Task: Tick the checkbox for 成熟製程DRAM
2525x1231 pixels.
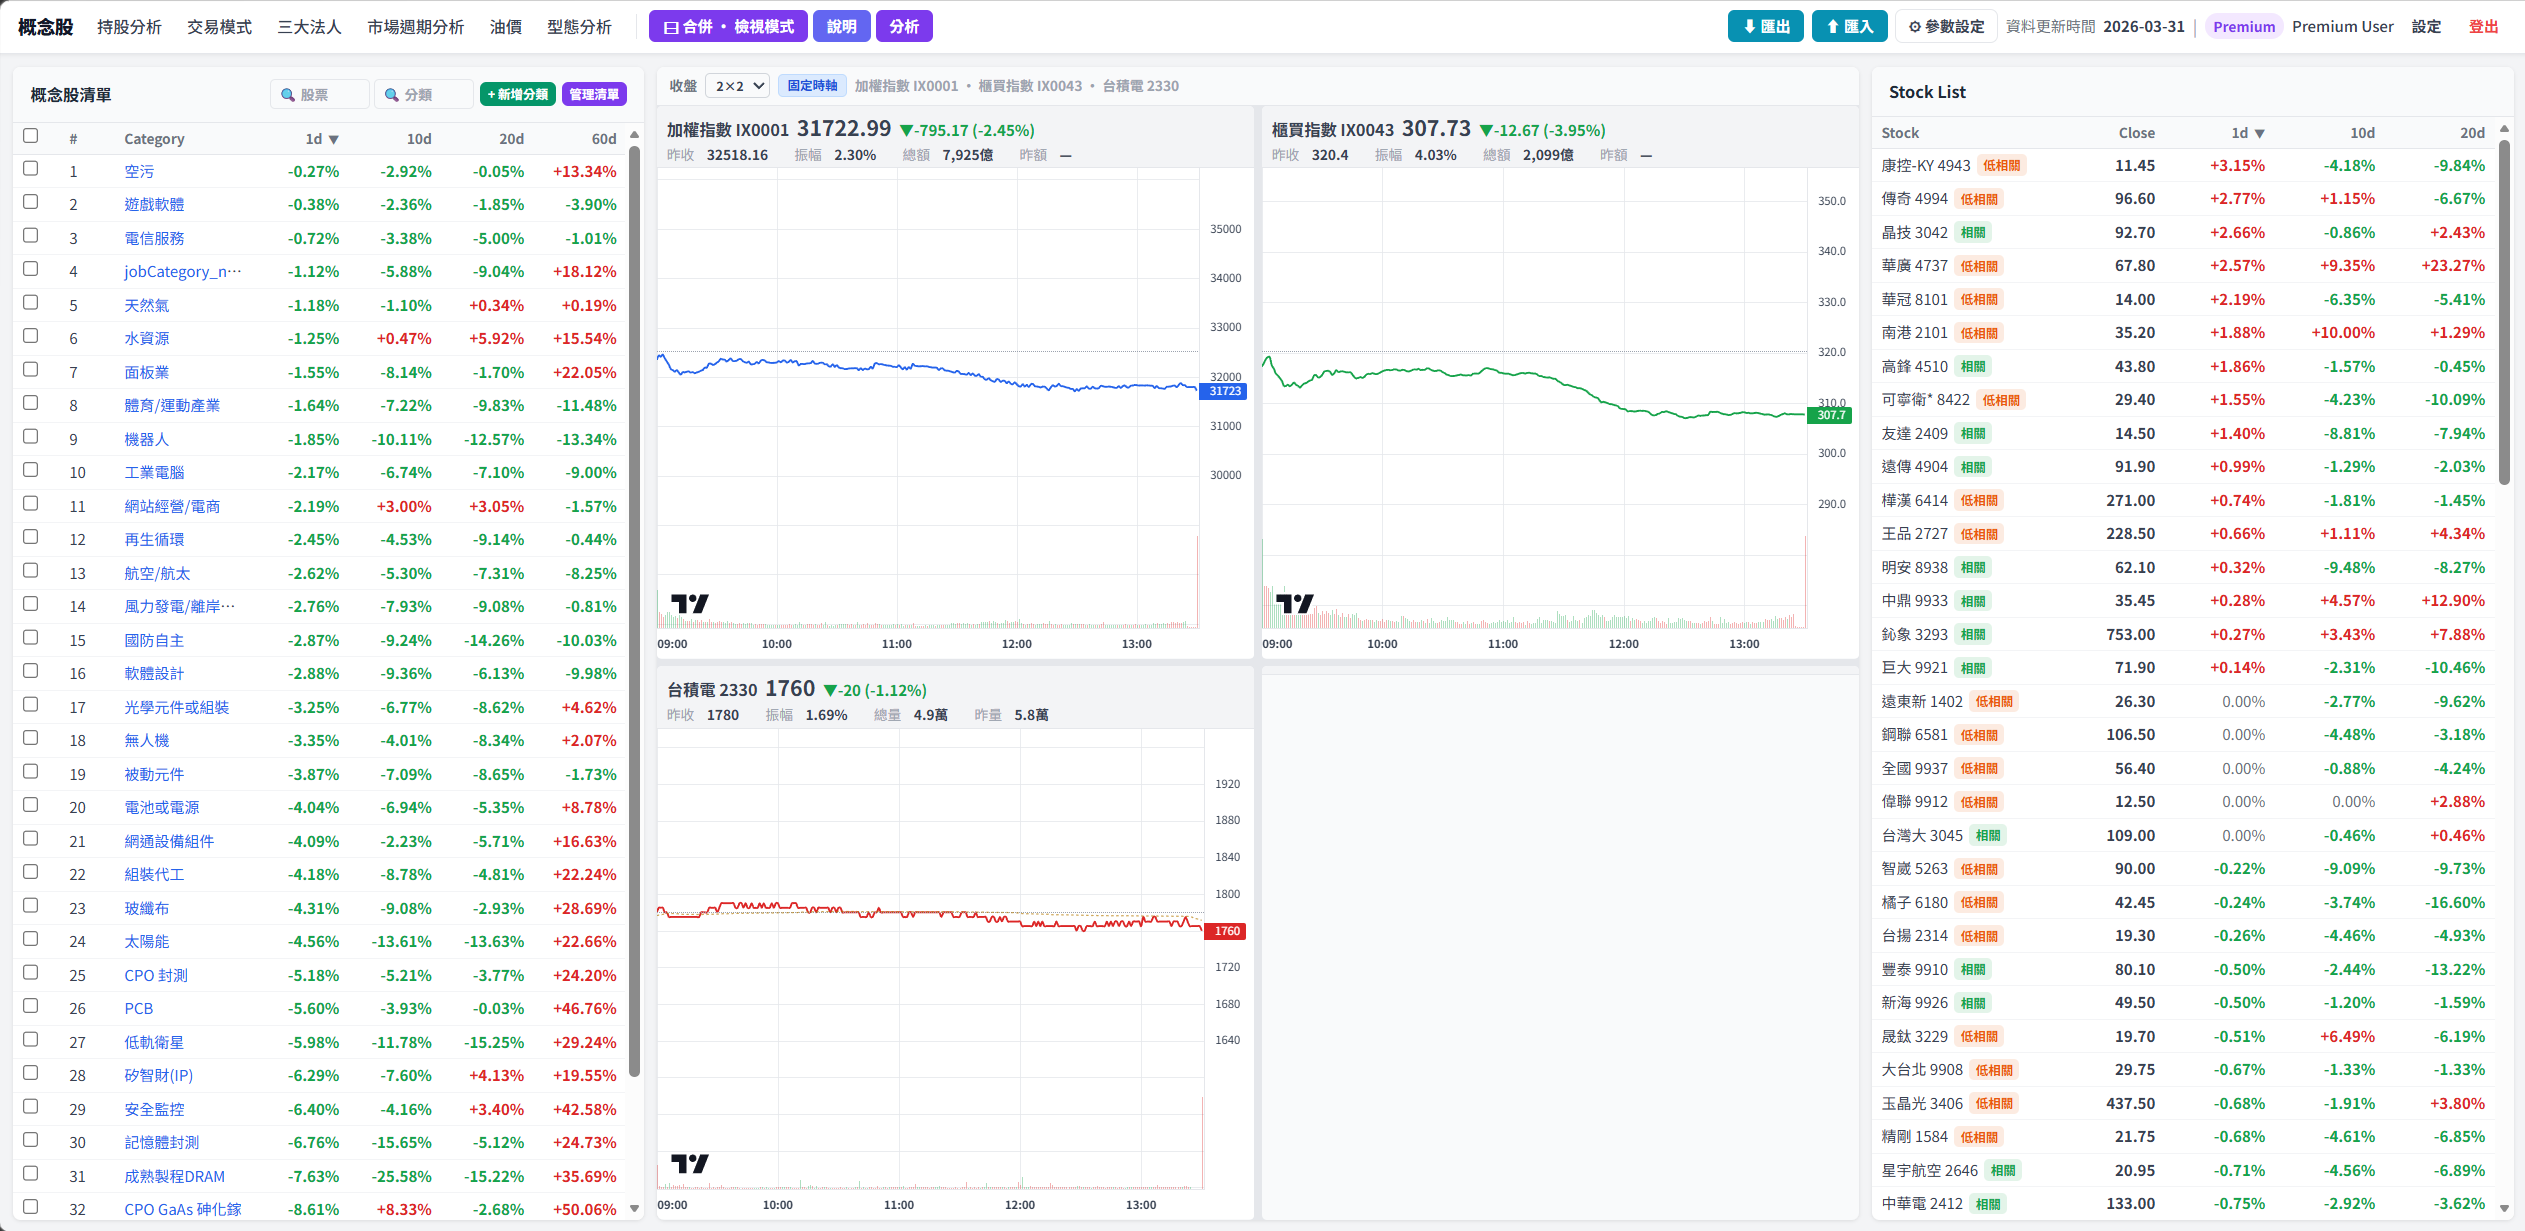Action: pos(31,1174)
